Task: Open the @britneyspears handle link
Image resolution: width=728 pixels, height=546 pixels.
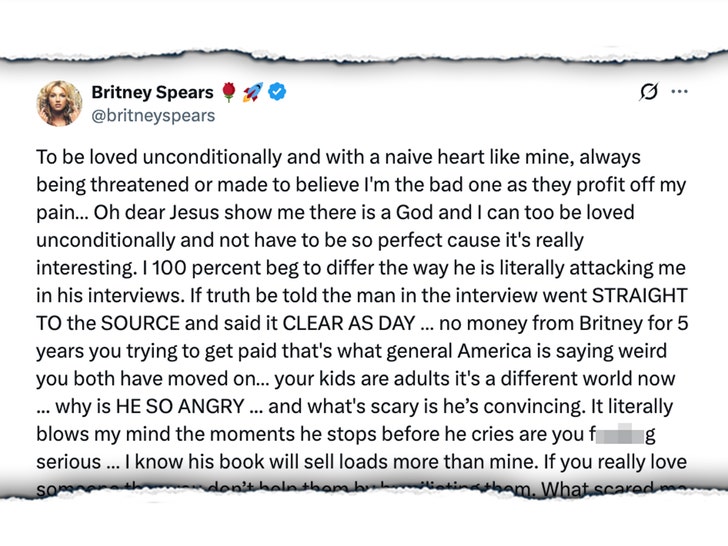Action: tap(153, 115)
